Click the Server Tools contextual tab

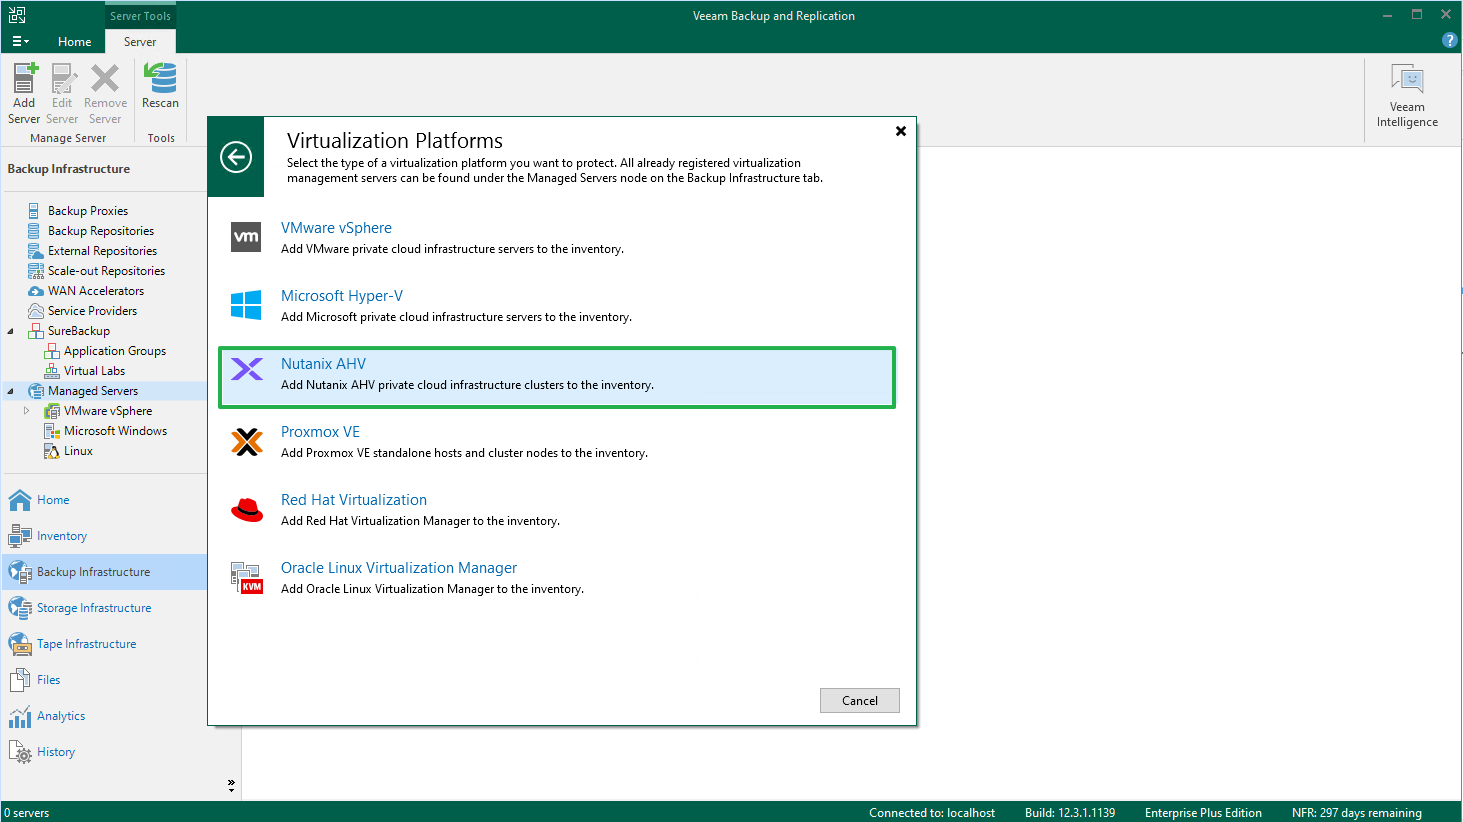click(140, 15)
